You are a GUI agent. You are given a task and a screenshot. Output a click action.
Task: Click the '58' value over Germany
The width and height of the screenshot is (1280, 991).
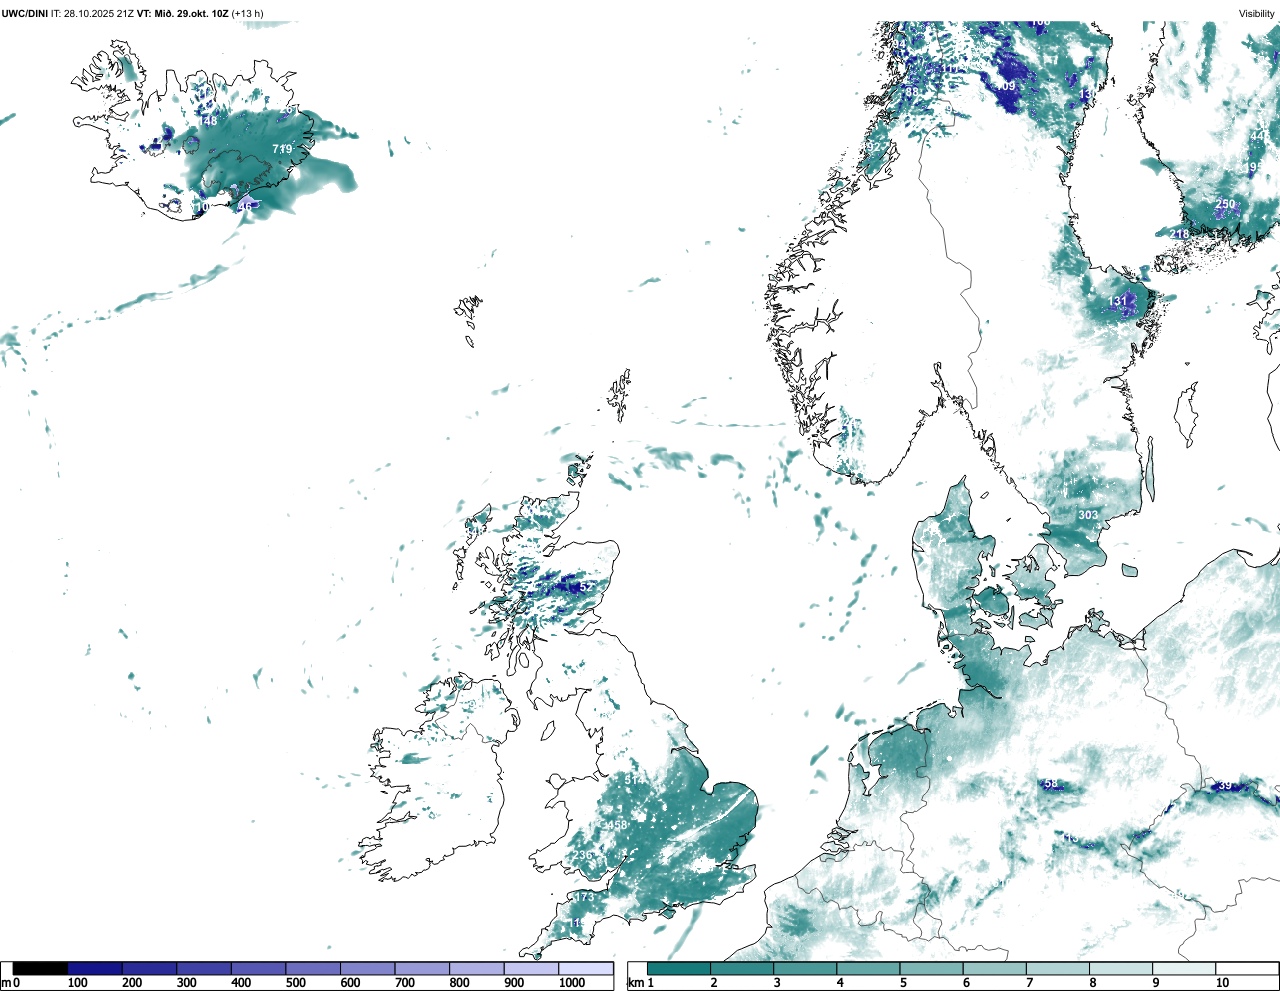(x=1050, y=784)
